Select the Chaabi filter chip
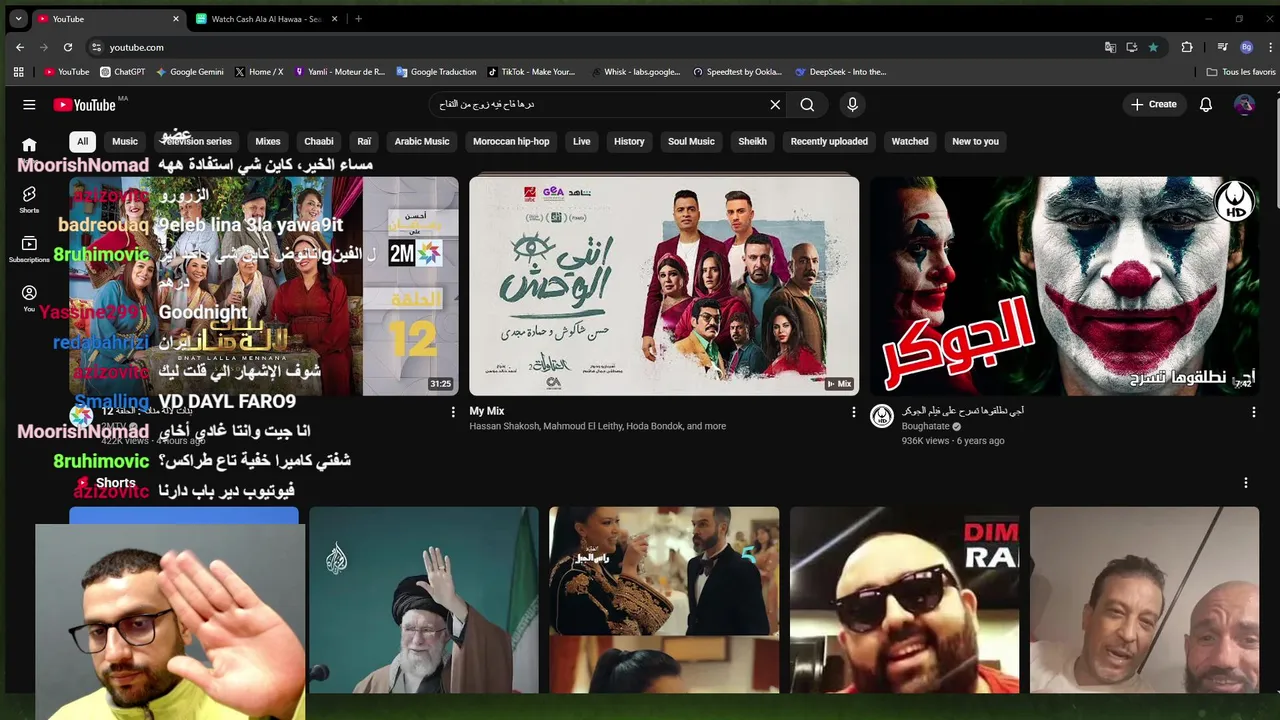The height and width of the screenshot is (720, 1280). [x=319, y=141]
